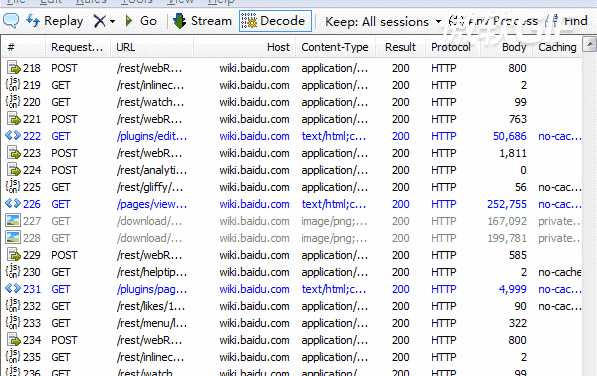Select URL /rest/watch... in session 220
Screen dimensions: 597x376
[x=150, y=102]
